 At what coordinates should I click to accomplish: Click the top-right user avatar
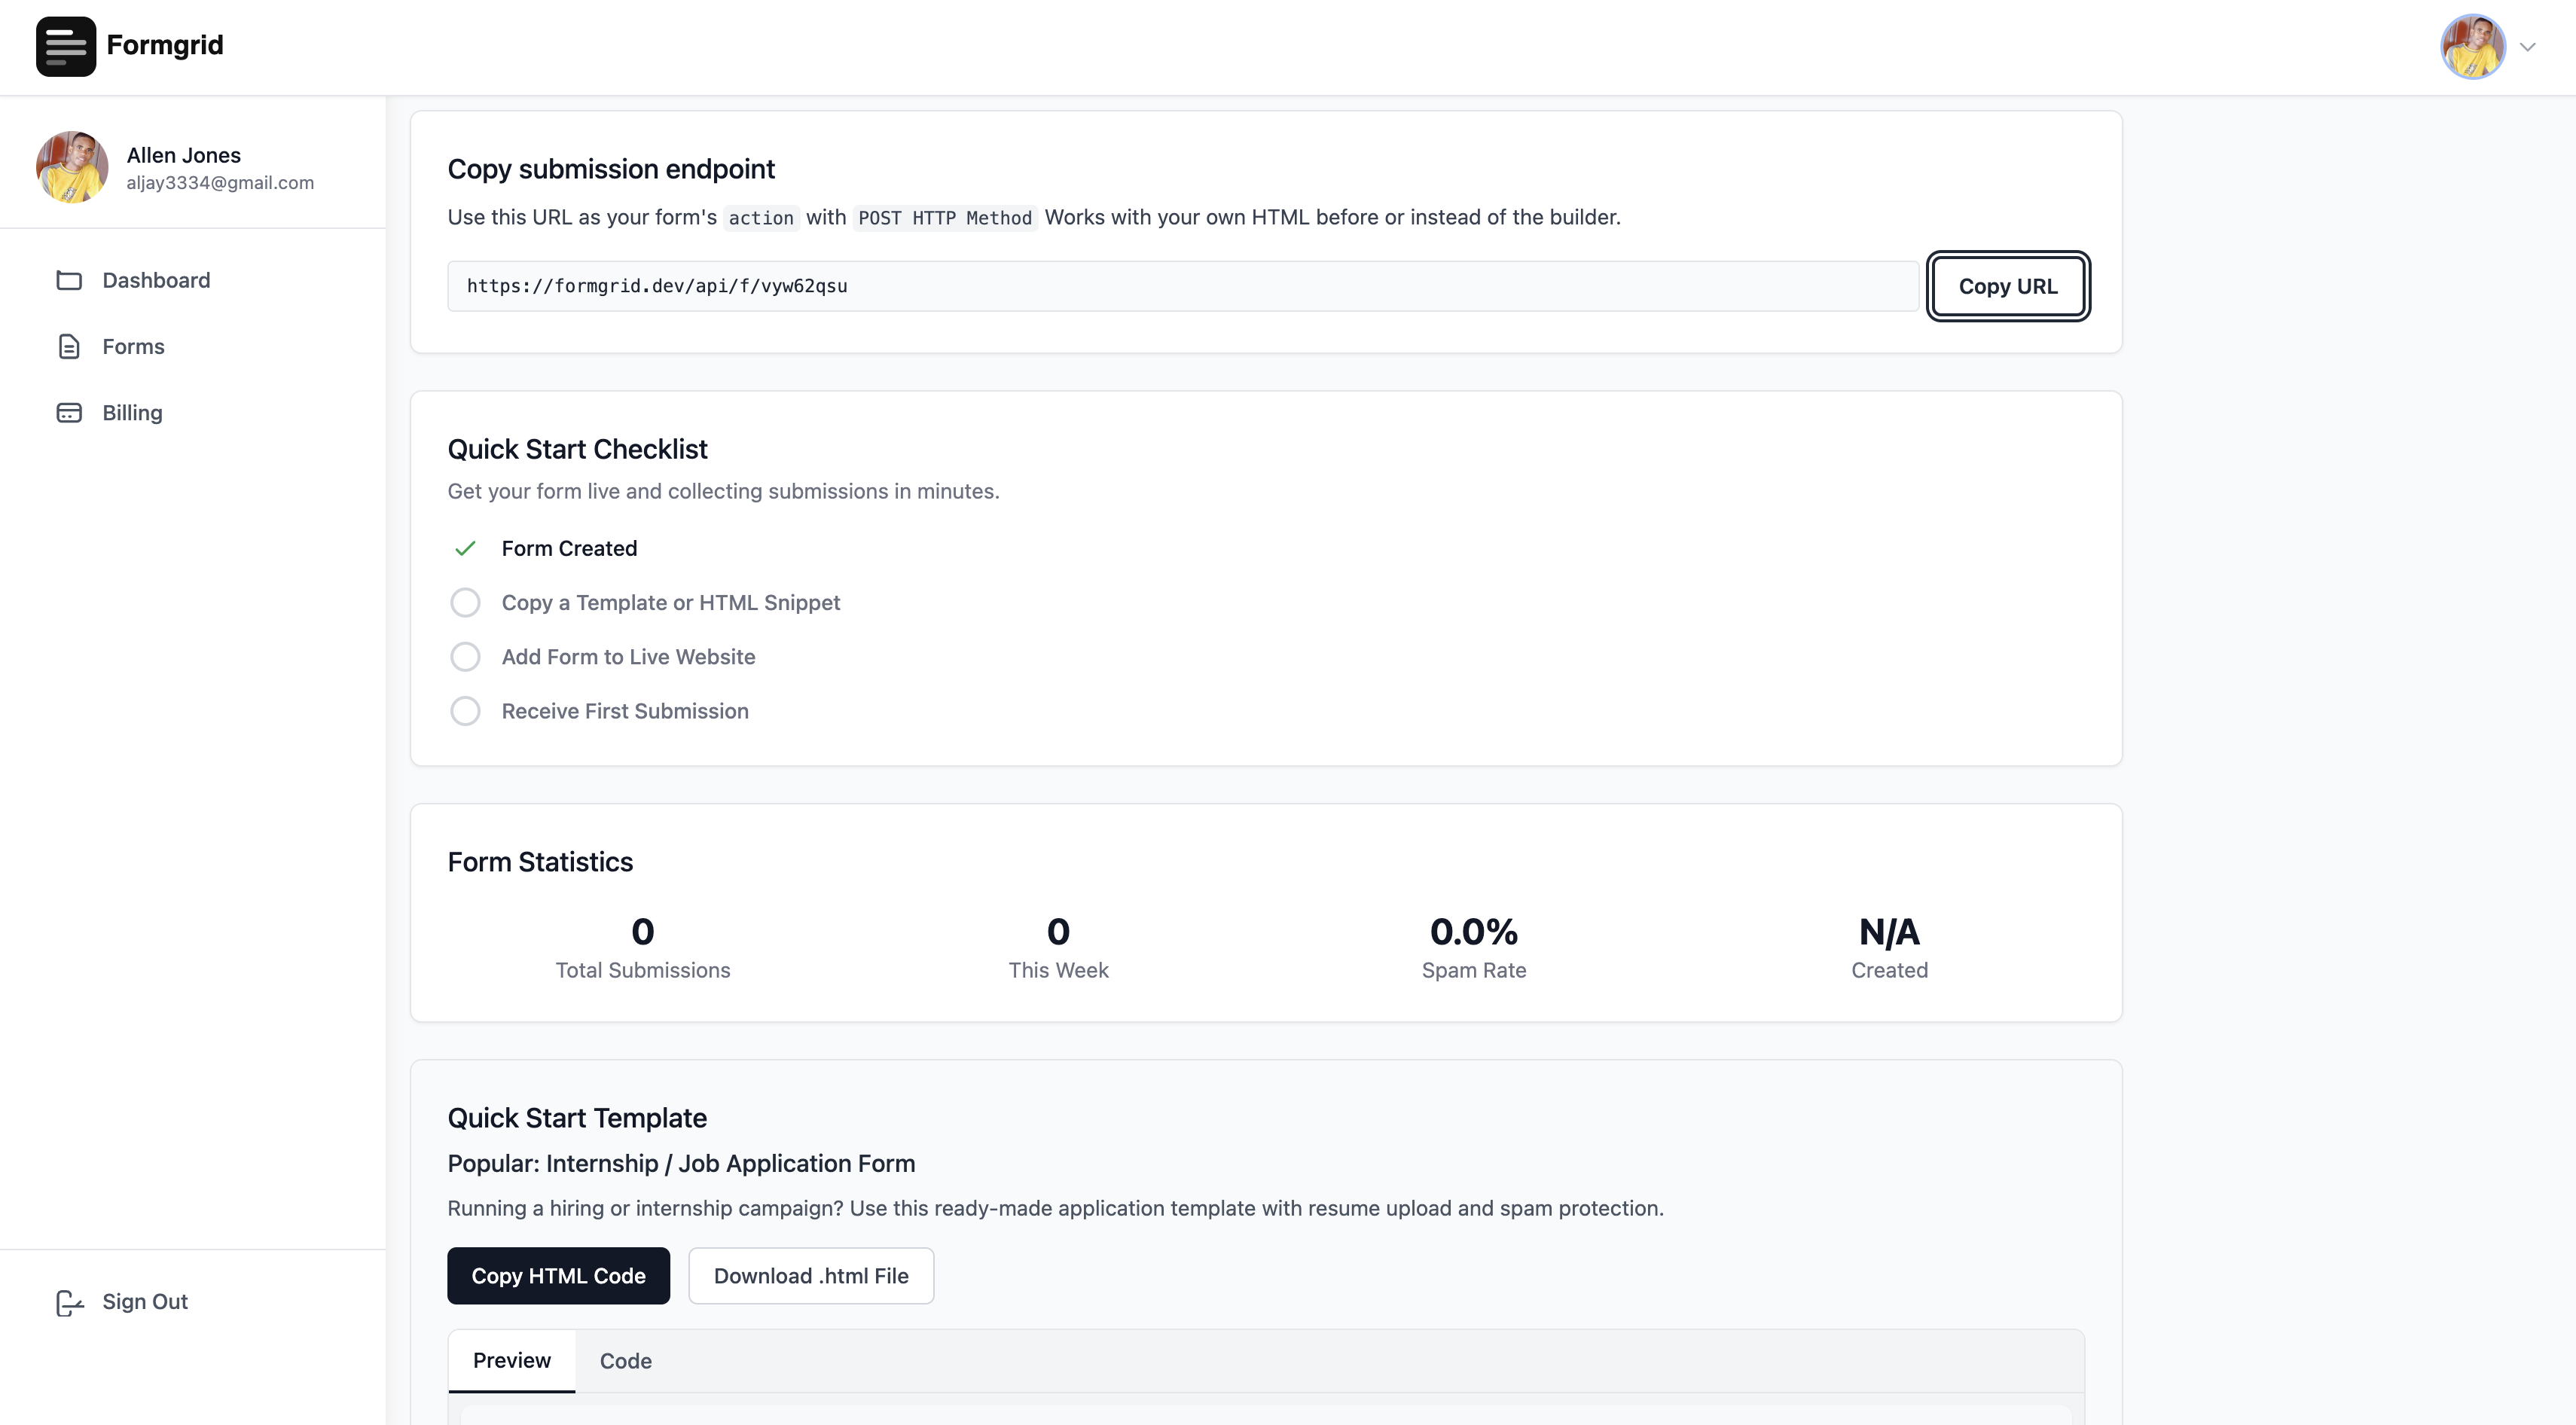pyautogui.click(x=2472, y=46)
